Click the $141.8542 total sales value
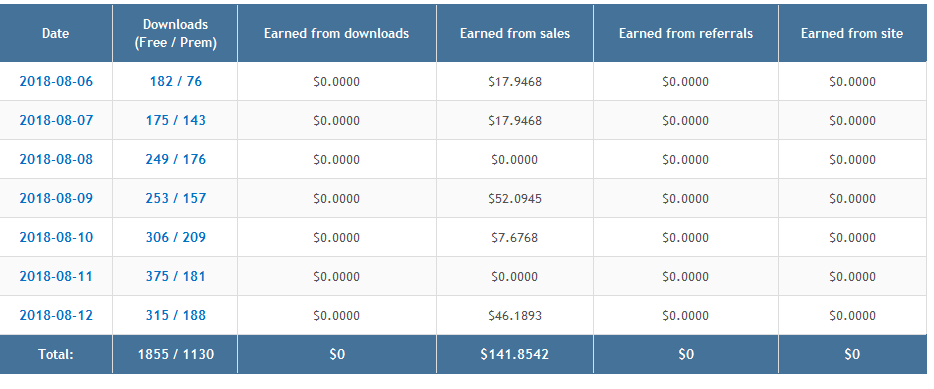 (515, 354)
